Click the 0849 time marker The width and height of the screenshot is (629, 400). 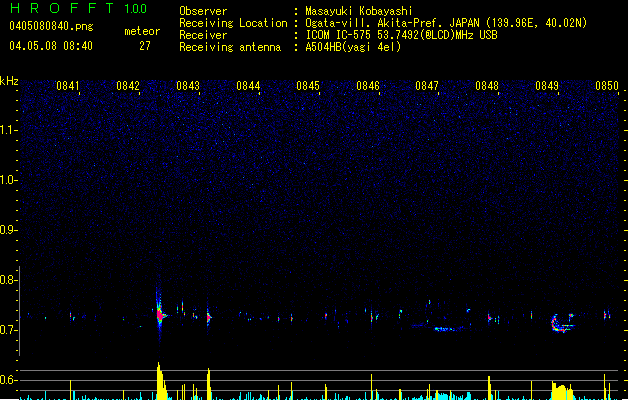pyautogui.click(x=547, y=86)
